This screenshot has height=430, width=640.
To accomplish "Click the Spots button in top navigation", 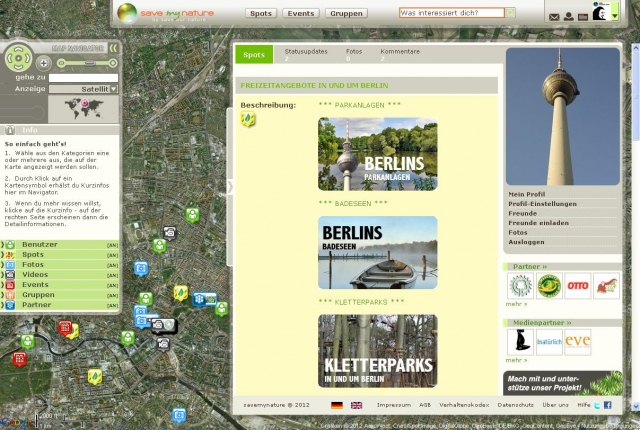I will [x=261, y=13].
